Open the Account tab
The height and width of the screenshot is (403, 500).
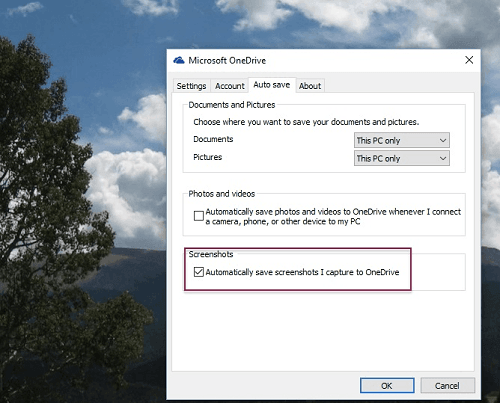pyautogui.click(x=230, y=86)
